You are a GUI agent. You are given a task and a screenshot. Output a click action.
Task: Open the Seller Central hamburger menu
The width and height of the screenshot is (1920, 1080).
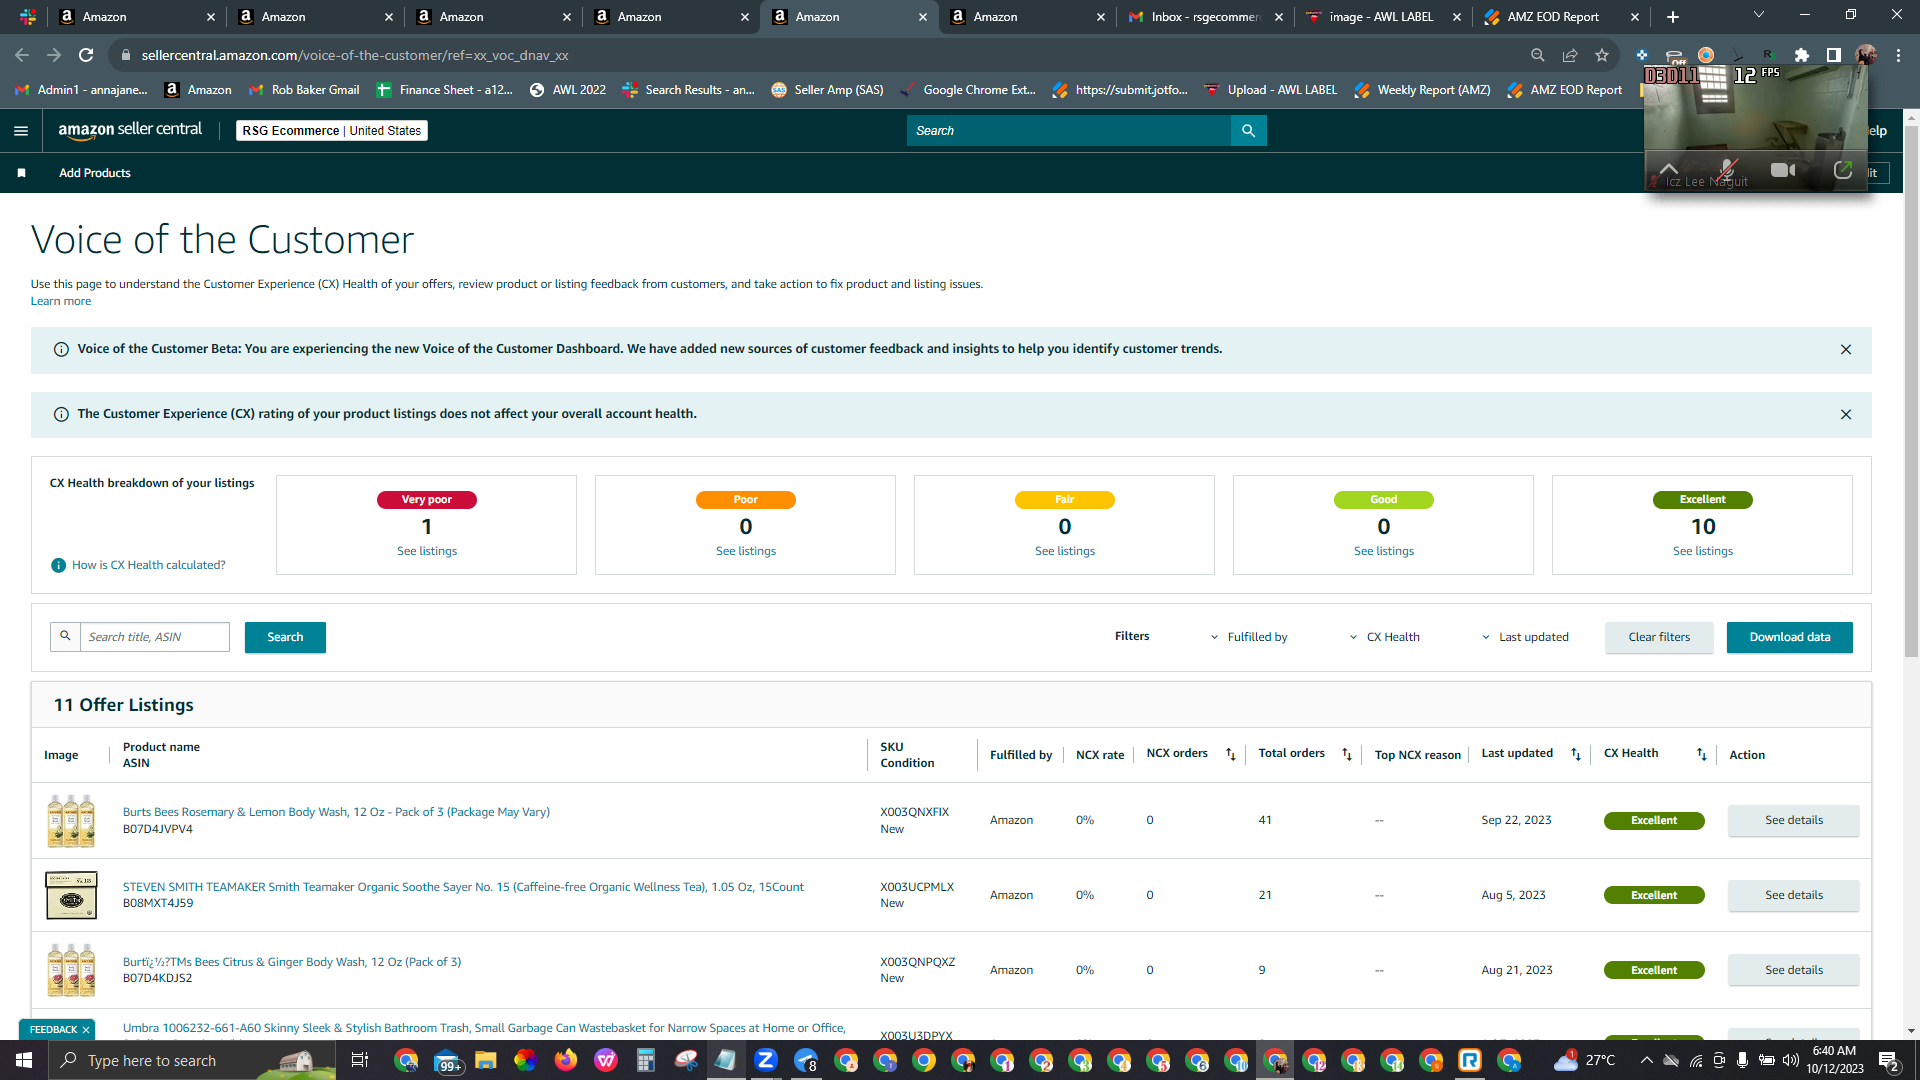pos(21,131)
